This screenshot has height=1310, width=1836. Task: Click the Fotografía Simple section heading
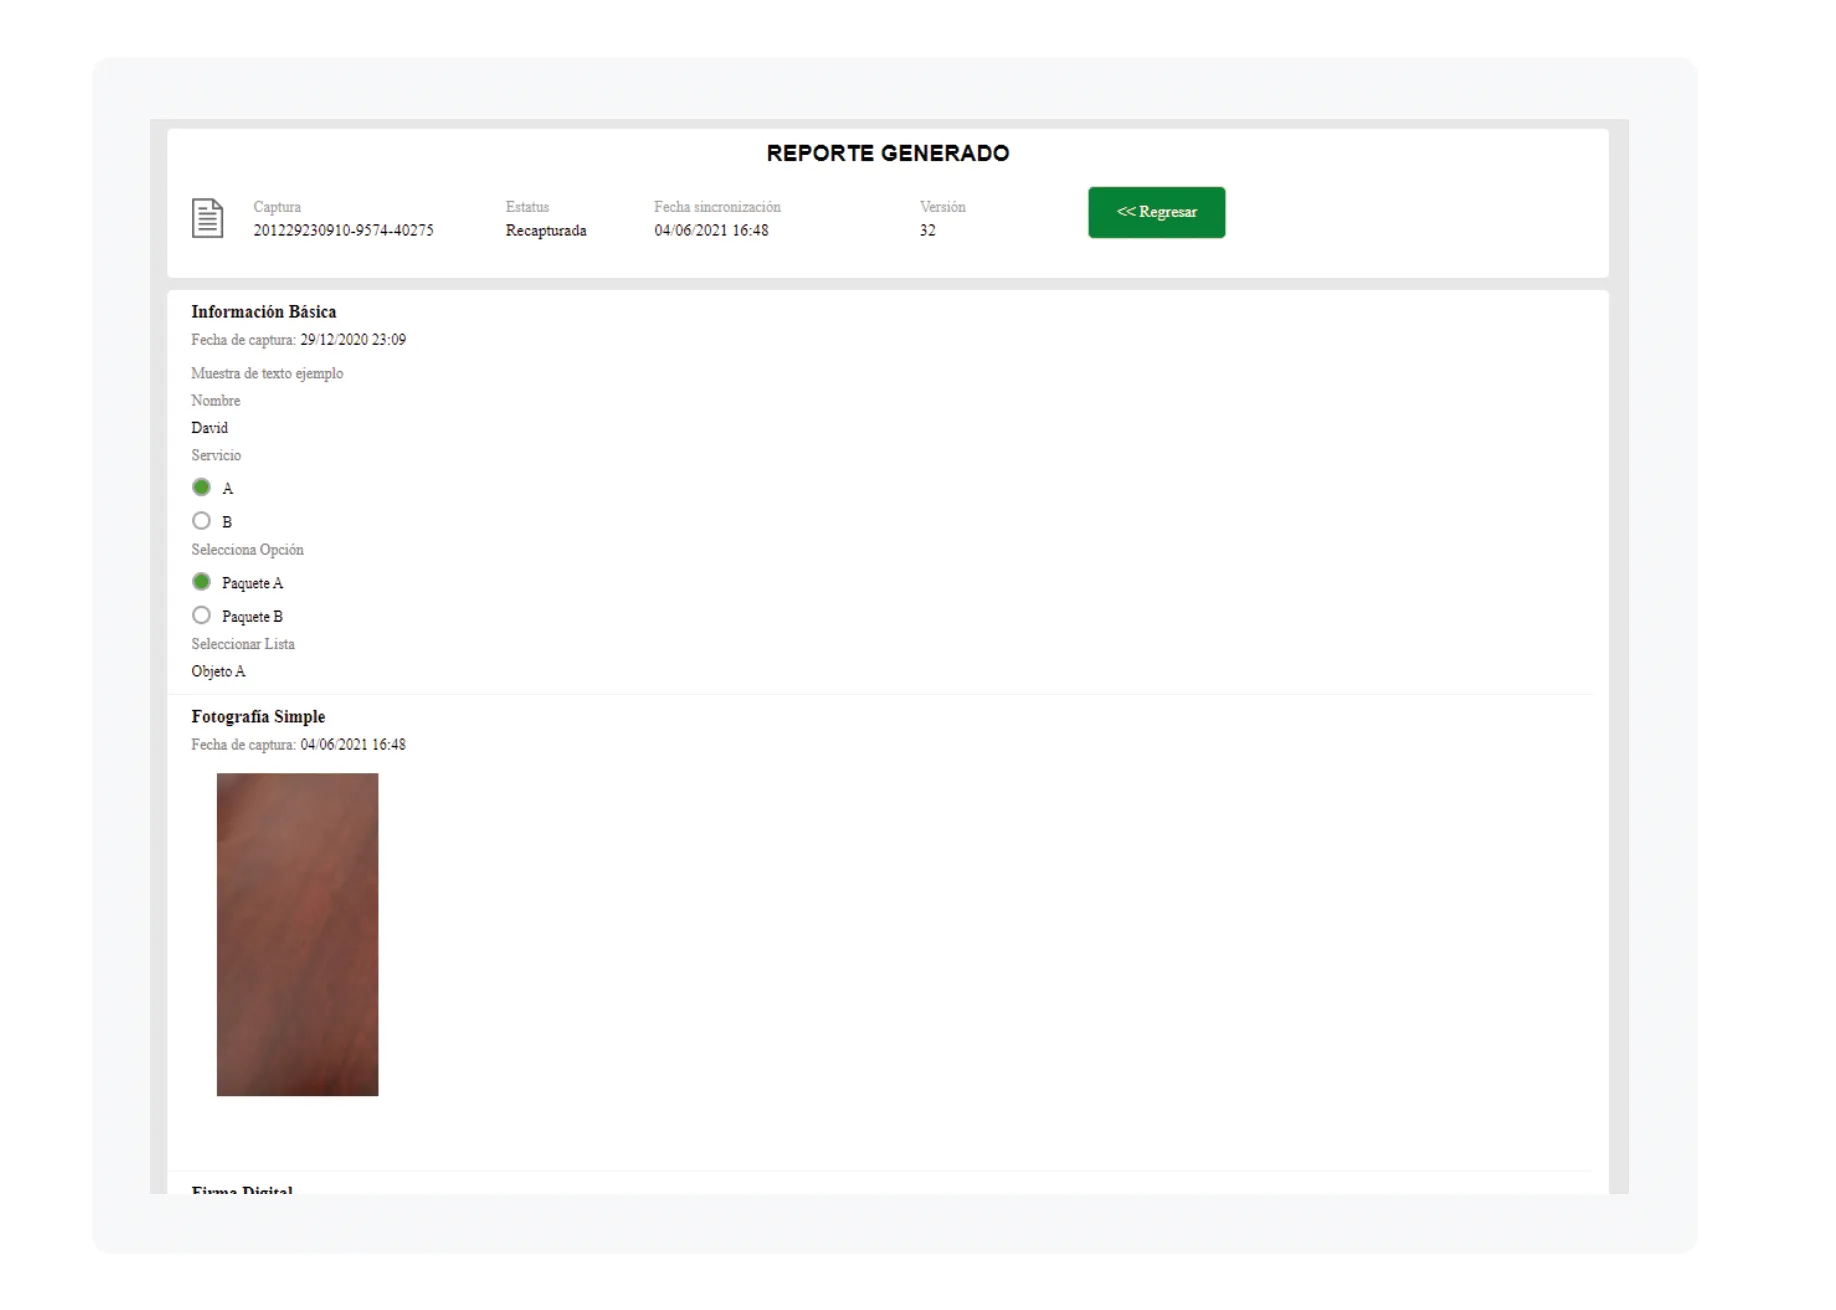point(258,717)
